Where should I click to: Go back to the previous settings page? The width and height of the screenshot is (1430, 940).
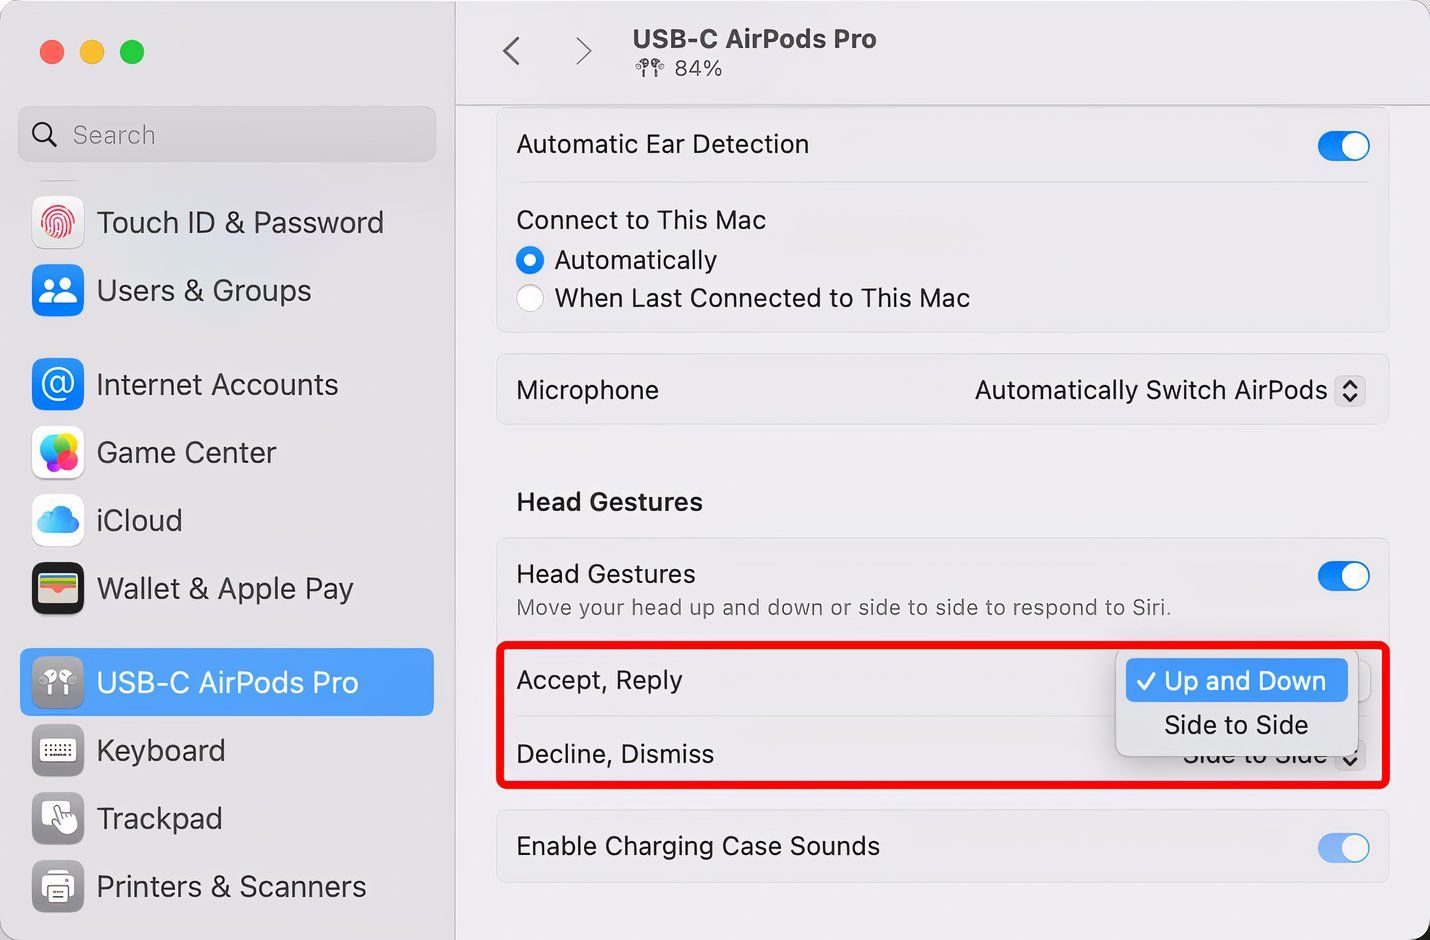[x=511, y=50]
